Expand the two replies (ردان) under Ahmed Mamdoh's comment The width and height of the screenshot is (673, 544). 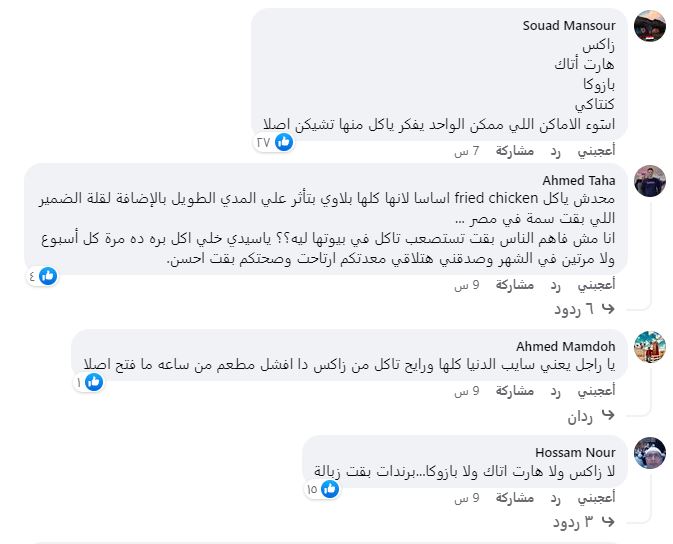(x=590, y=416)
